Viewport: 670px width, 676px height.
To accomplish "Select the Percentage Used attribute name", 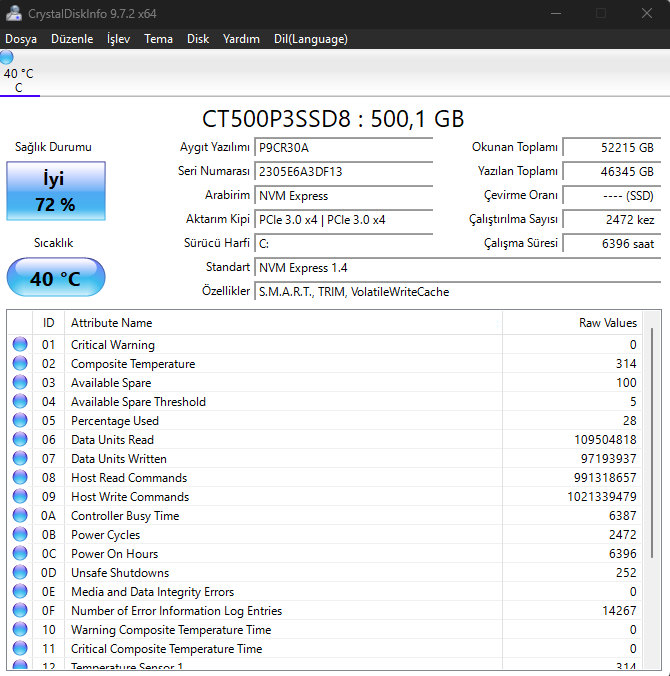I will click(115, 420).
